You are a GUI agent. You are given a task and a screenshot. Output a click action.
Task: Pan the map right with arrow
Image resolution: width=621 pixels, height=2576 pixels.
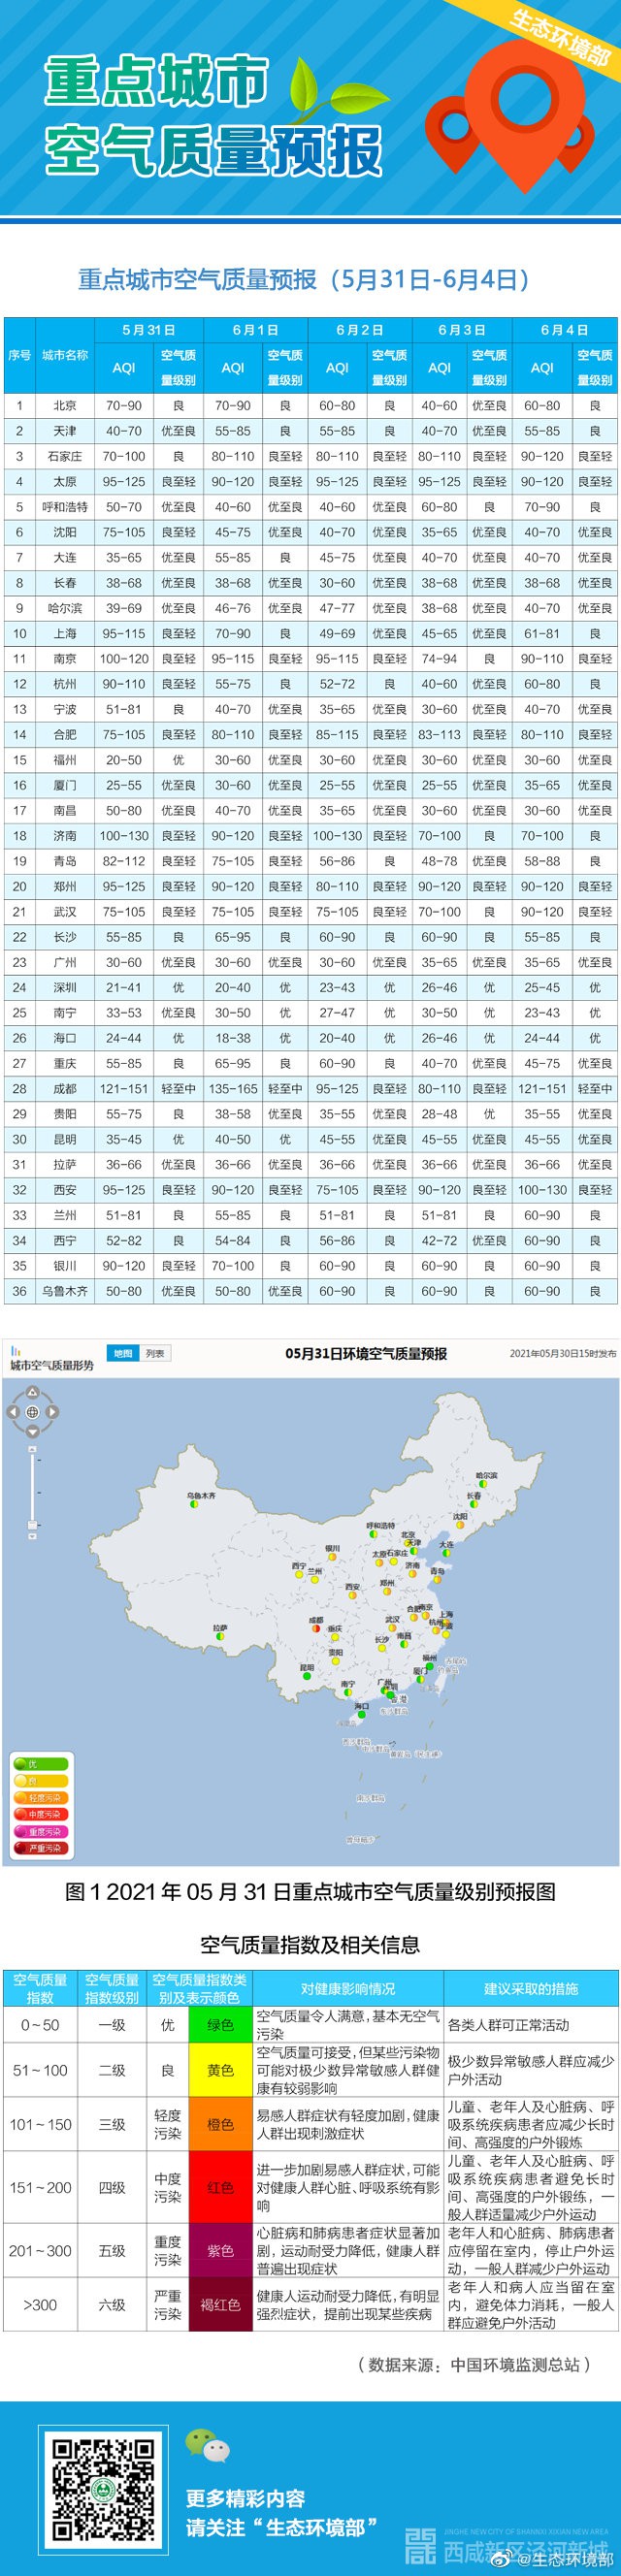coord(52,1412)
